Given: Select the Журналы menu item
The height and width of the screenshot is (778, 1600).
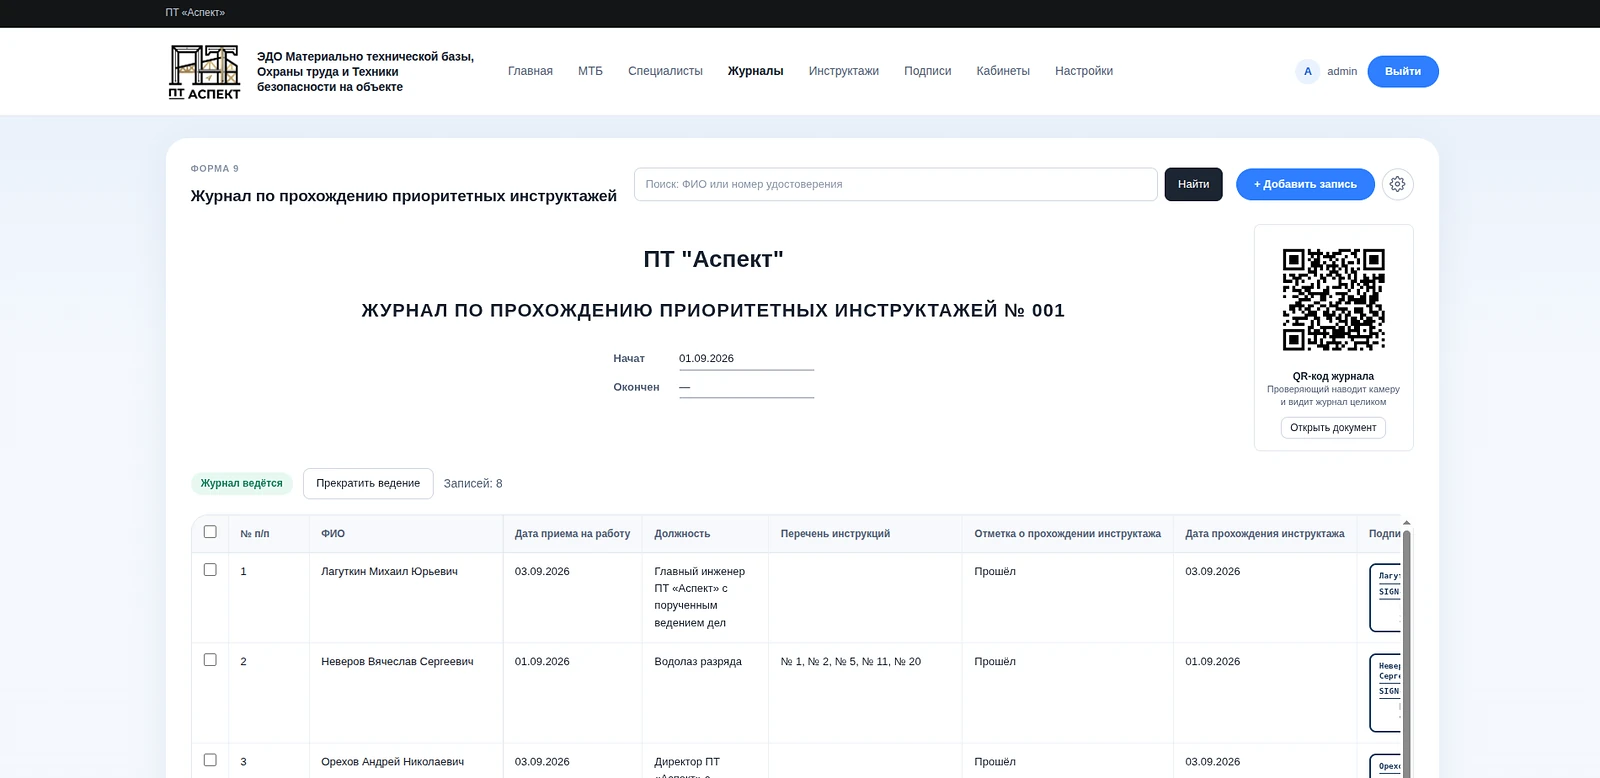Looking at the screenshot, I should click(755, 71).
